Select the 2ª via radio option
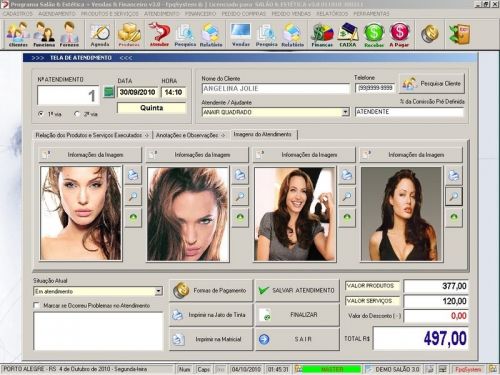The image size is (500, 375). pos(77,114)
